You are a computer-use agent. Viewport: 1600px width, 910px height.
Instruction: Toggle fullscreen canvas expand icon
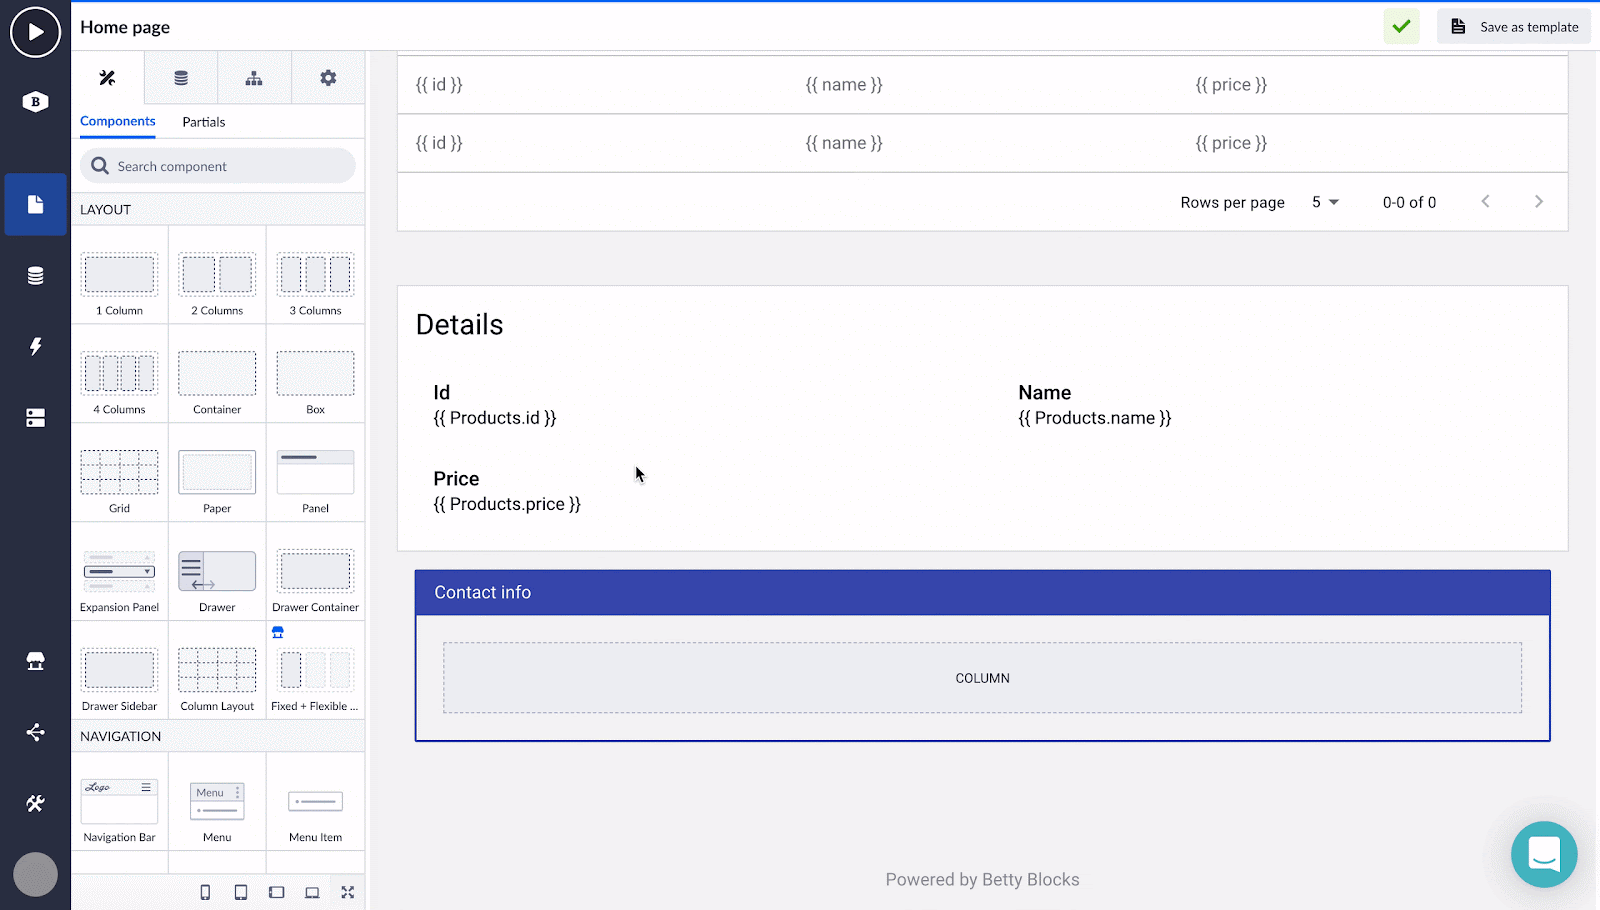tap(348, 892)
